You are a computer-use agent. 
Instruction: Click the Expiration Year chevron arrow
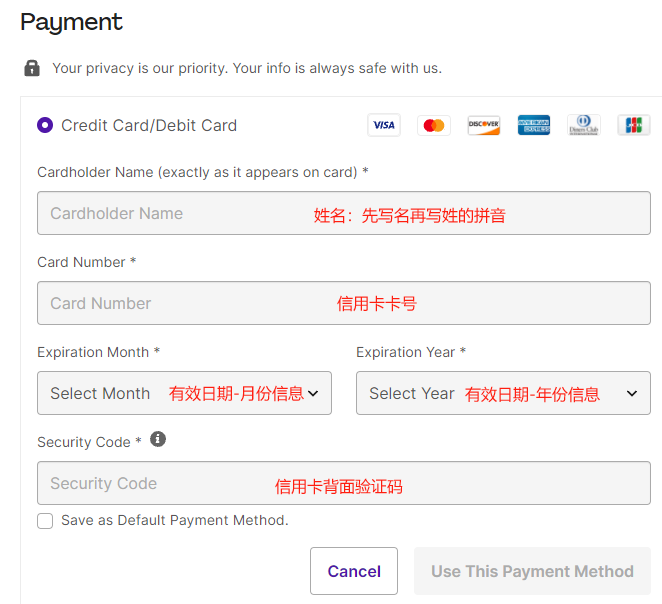(x=632, y=393)
